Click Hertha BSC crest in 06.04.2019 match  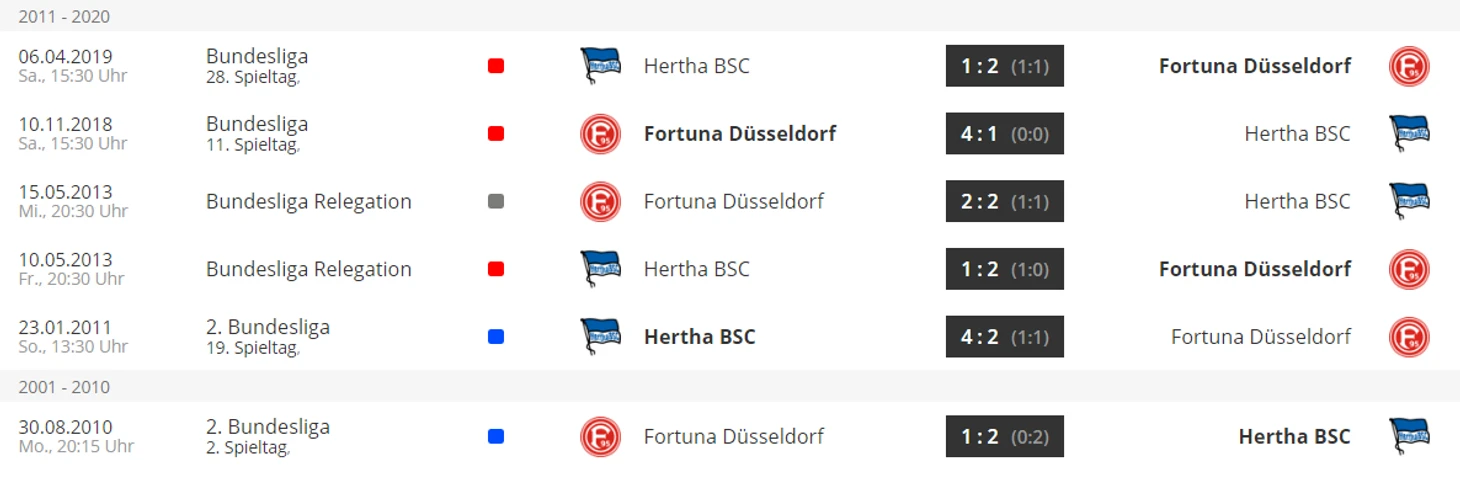pos(600,66)
